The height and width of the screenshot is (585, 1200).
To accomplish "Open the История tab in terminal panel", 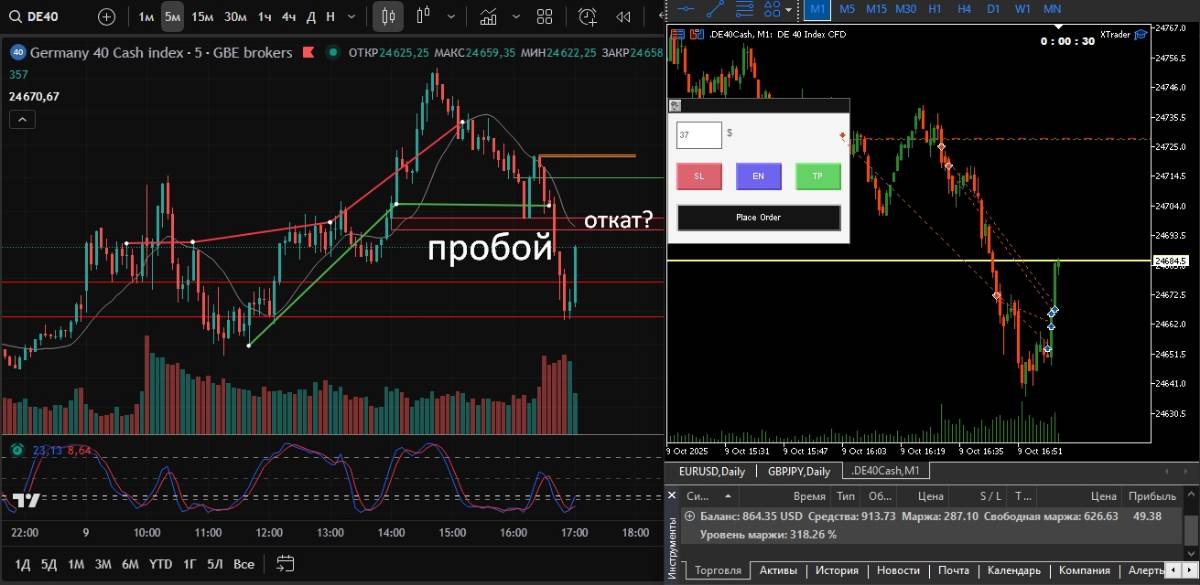I will [x=836, y=570].
